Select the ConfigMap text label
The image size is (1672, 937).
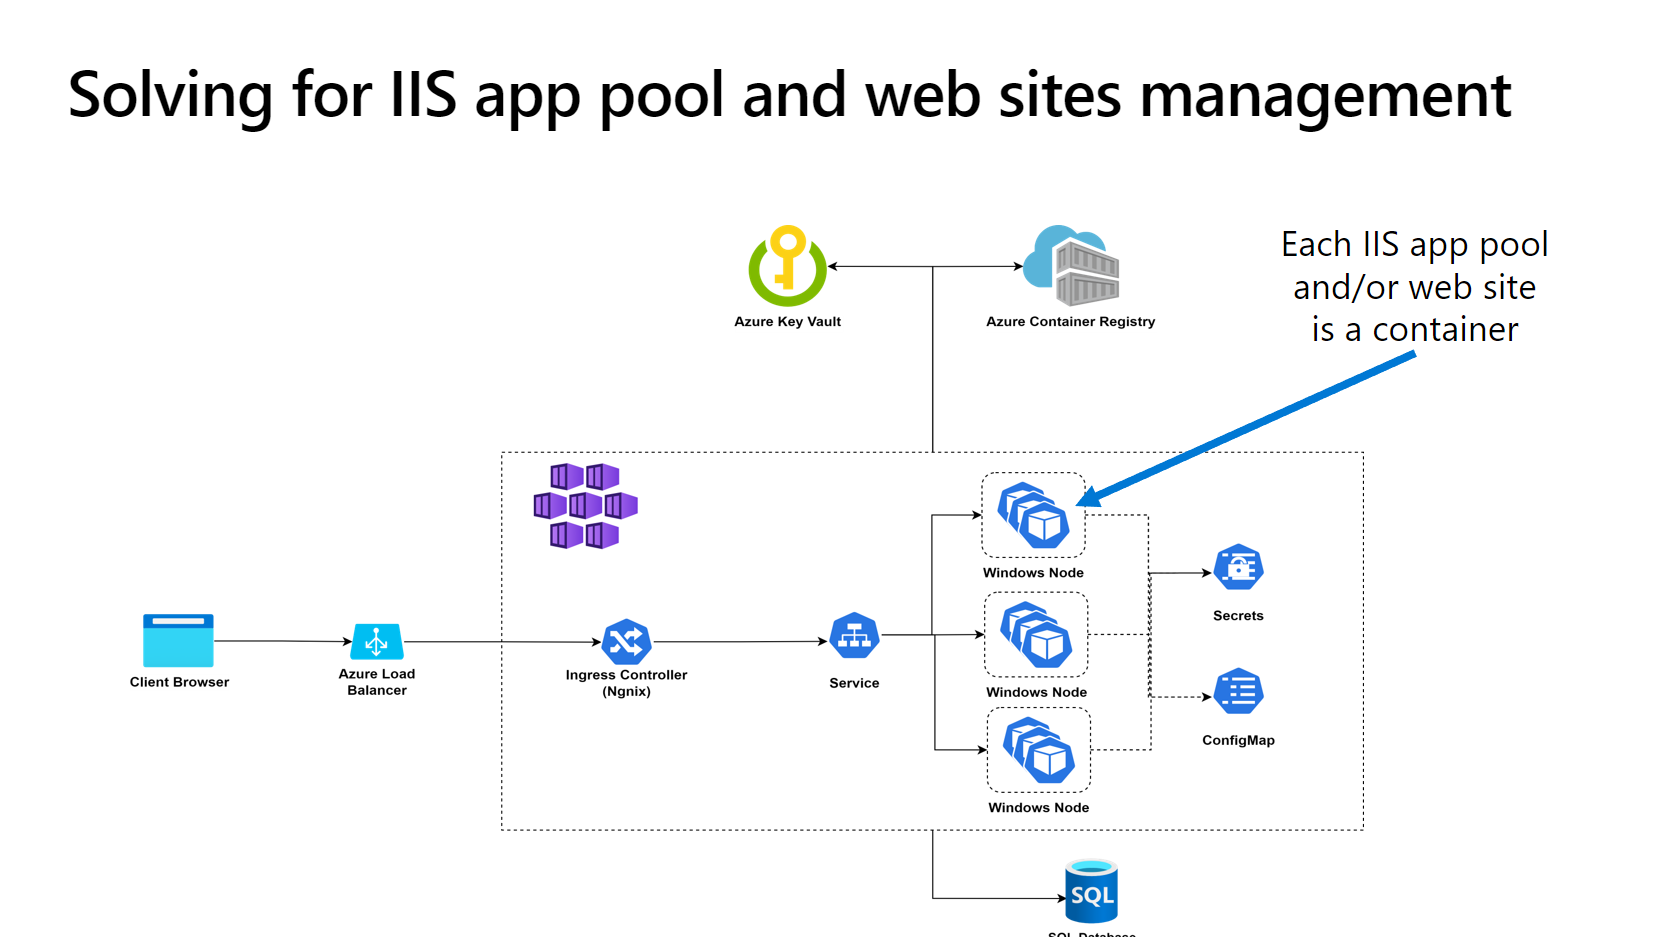[1238, 741]
